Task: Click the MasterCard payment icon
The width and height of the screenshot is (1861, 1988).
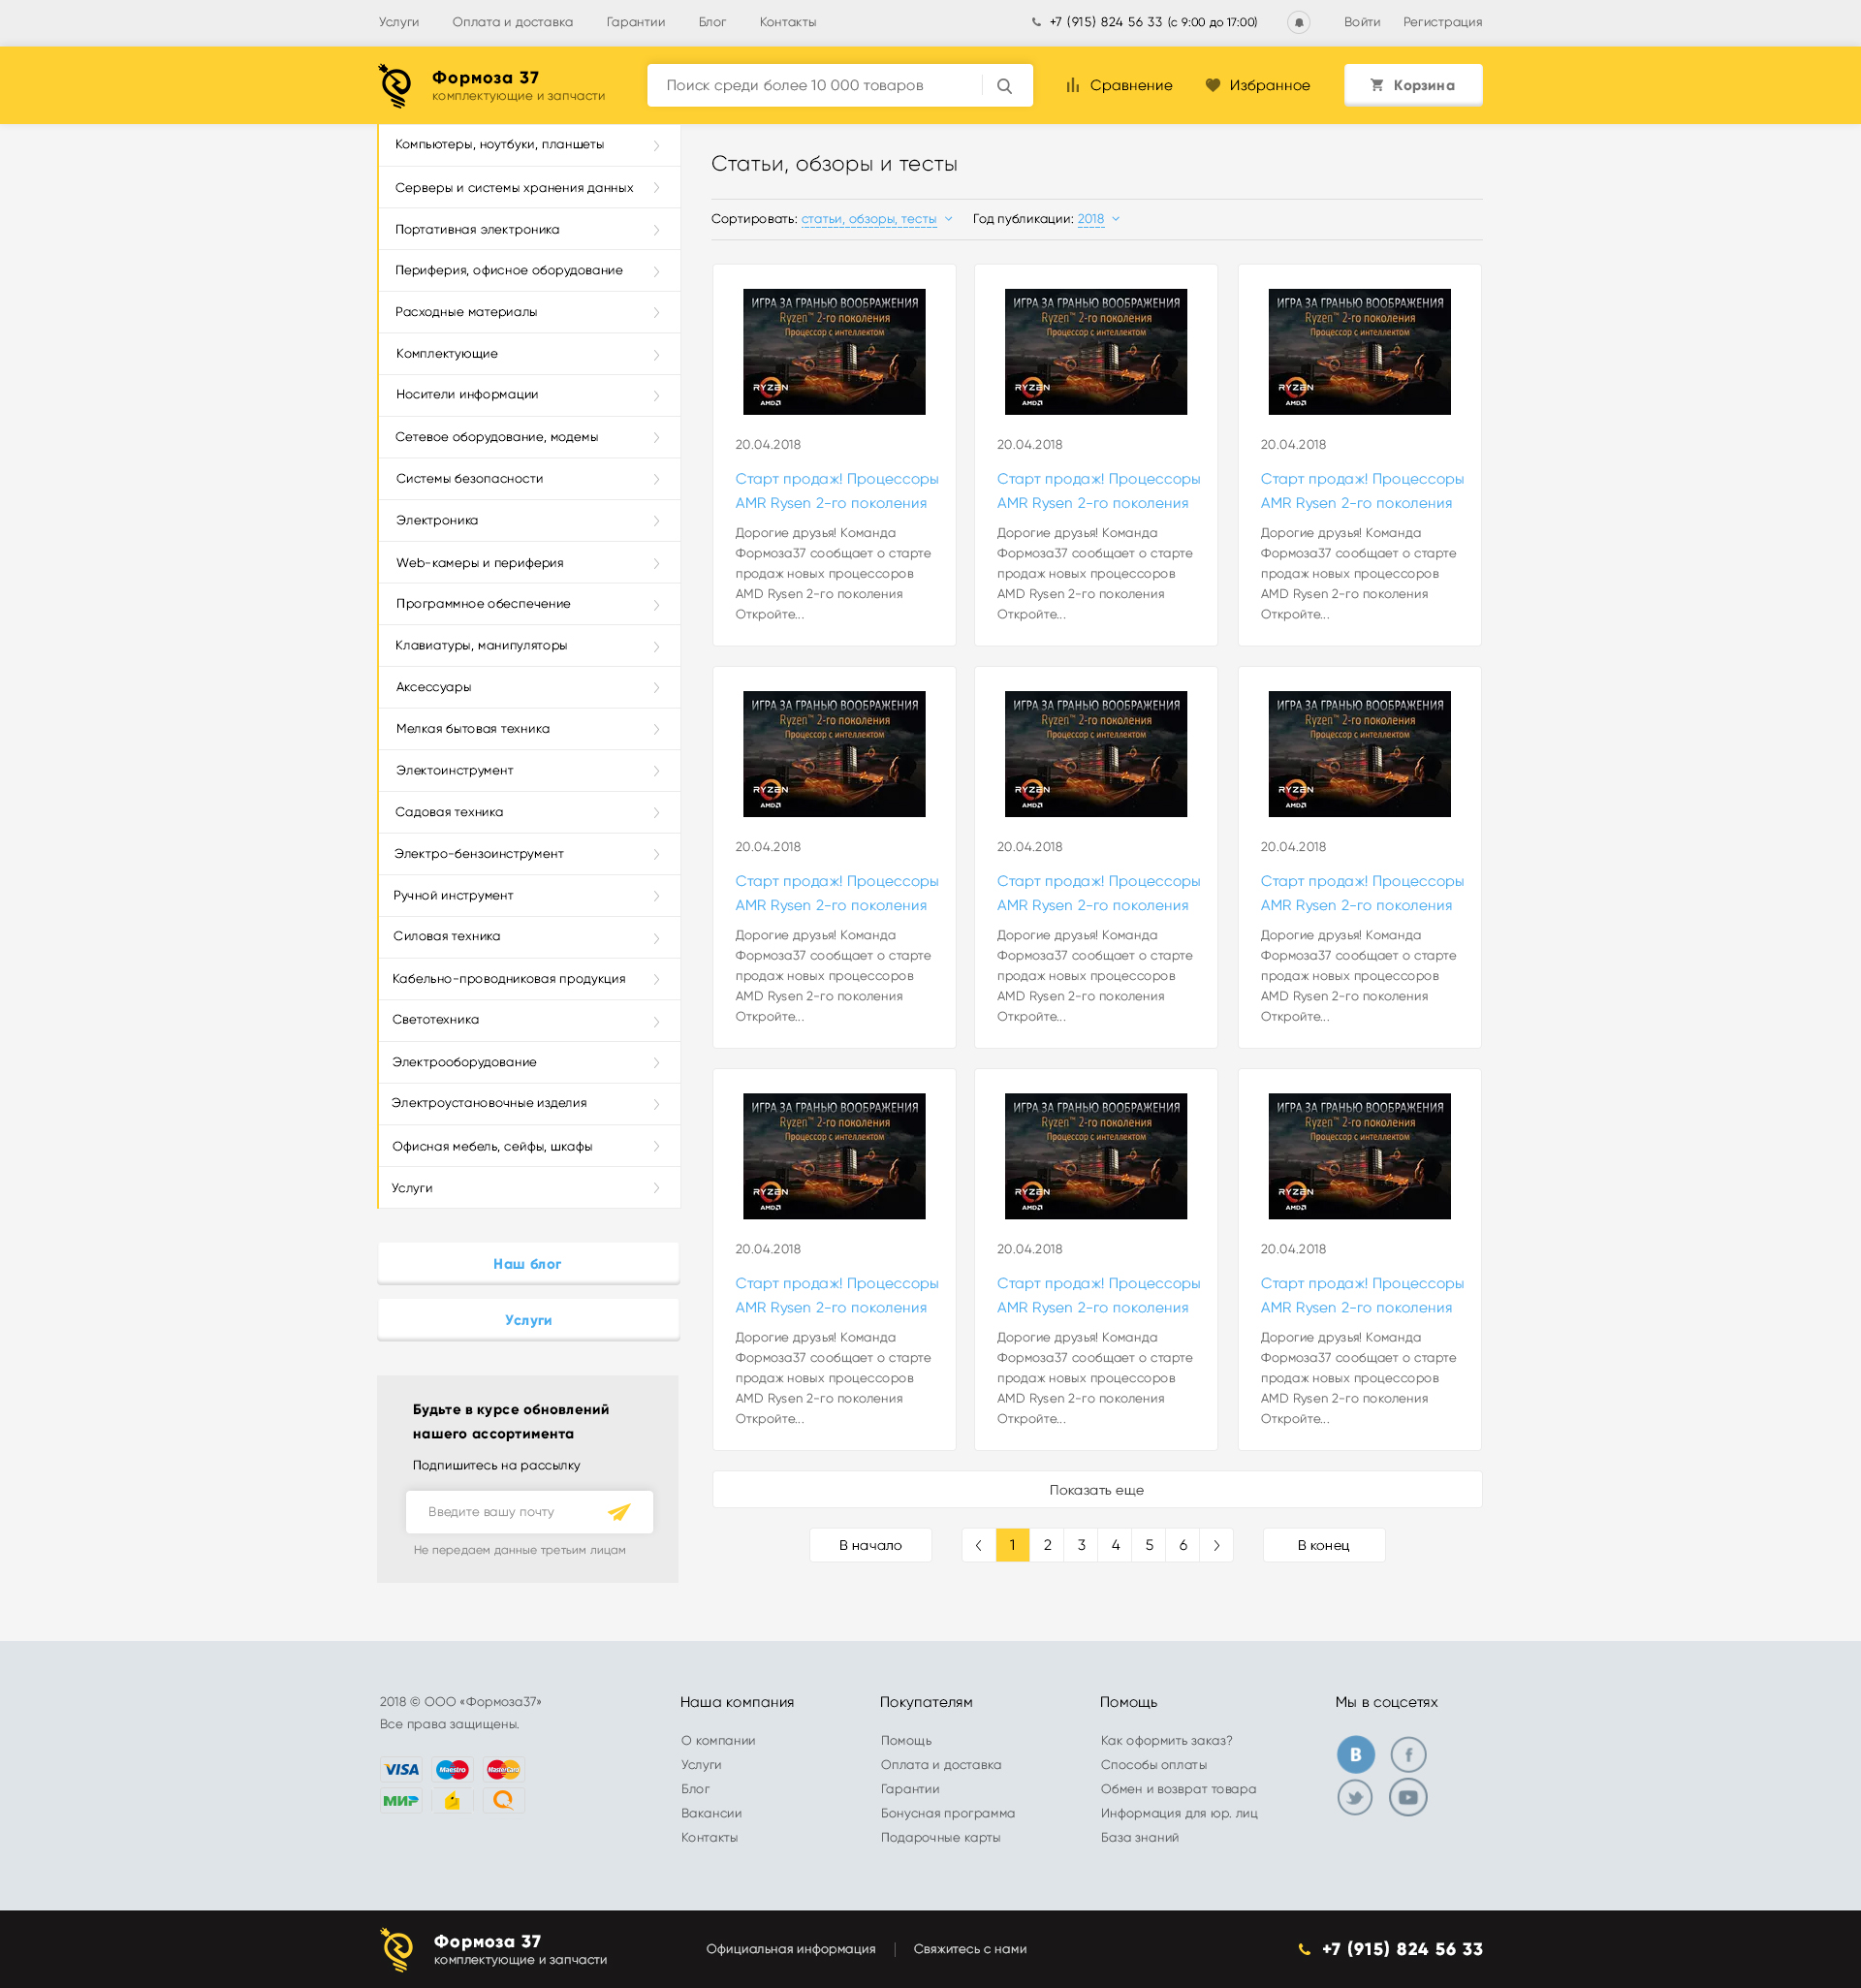Action: (x=503, y=1769)
